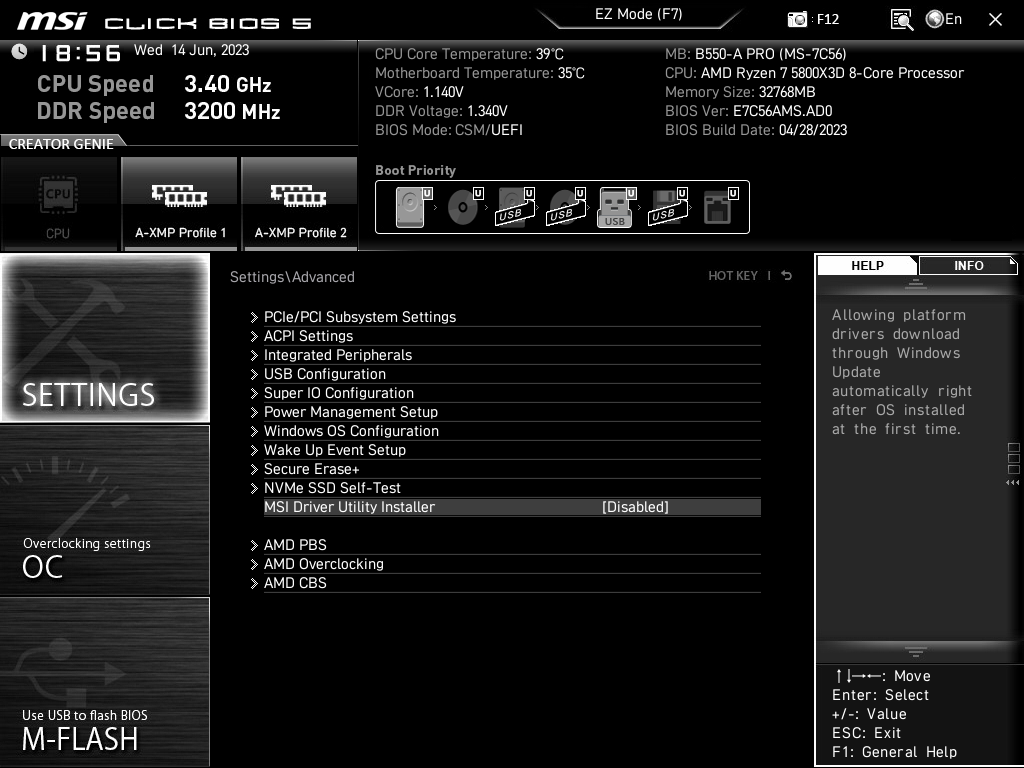
Task: Take a screenshot with the F12 camera icon
Action: click(797, 19)
